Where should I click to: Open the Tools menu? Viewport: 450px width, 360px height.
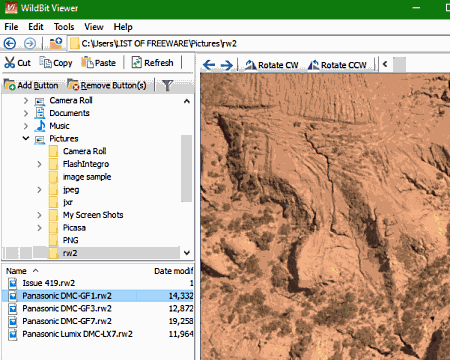(64, 27)
